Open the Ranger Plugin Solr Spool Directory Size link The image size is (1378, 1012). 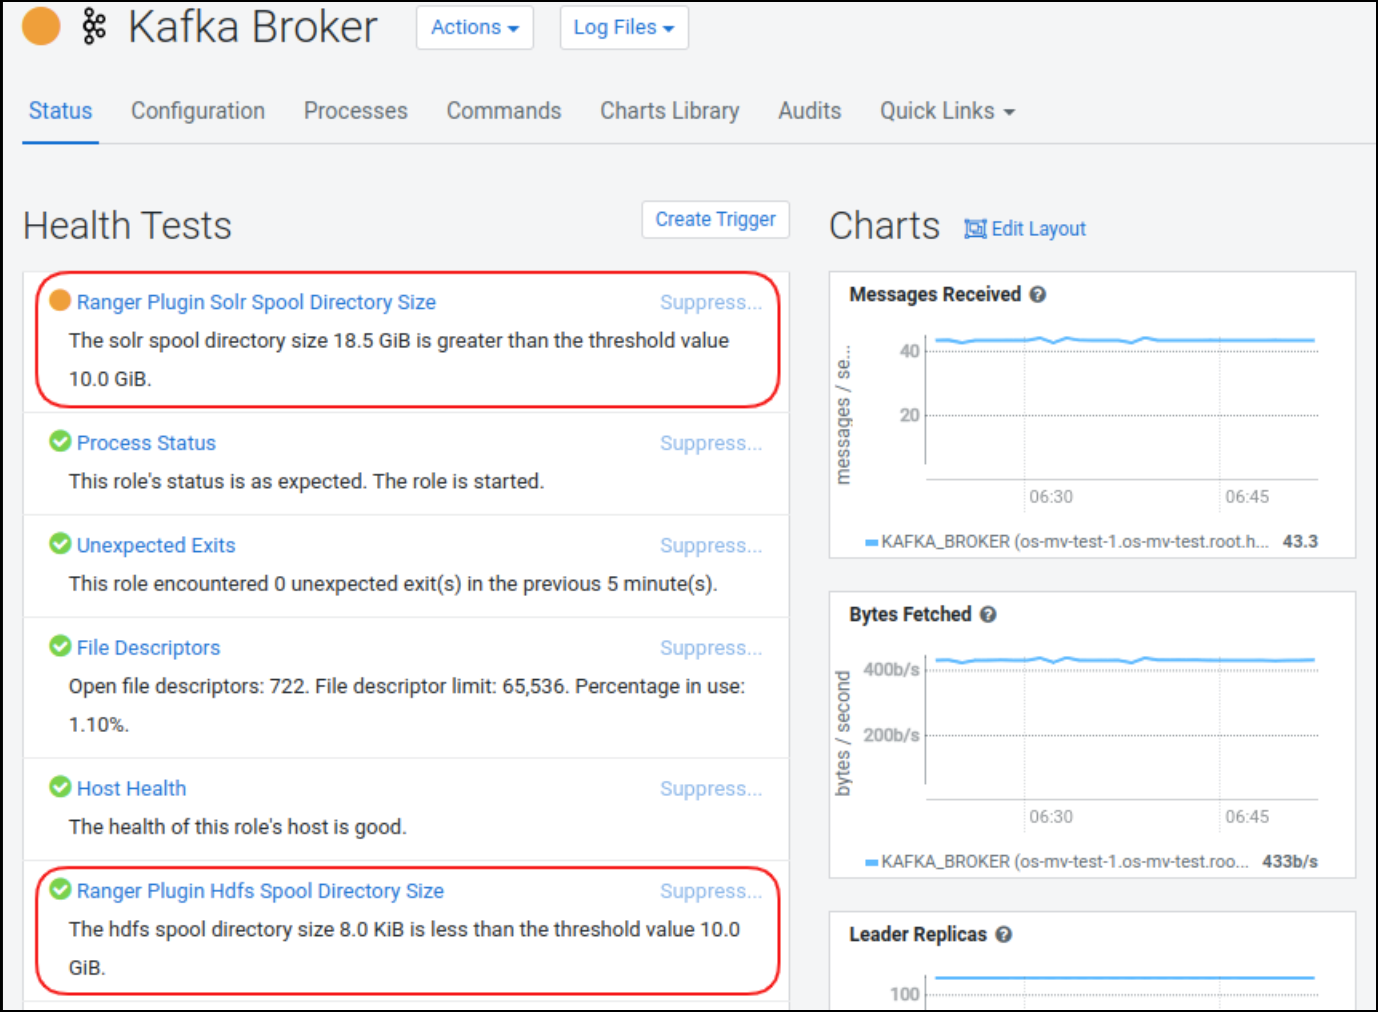(x=256, y=302)
